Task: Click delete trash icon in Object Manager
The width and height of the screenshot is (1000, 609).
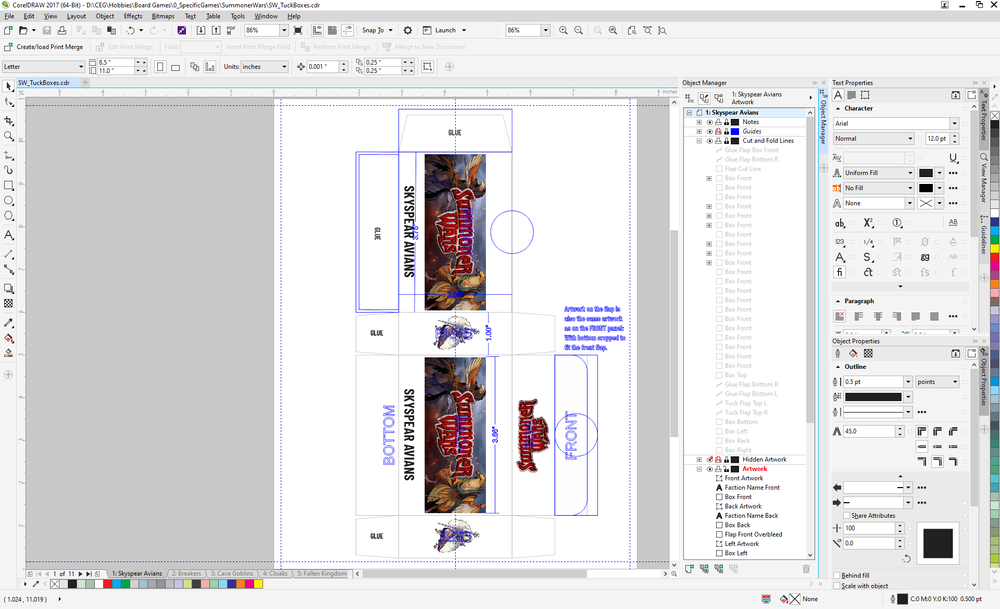Action: 806,568
